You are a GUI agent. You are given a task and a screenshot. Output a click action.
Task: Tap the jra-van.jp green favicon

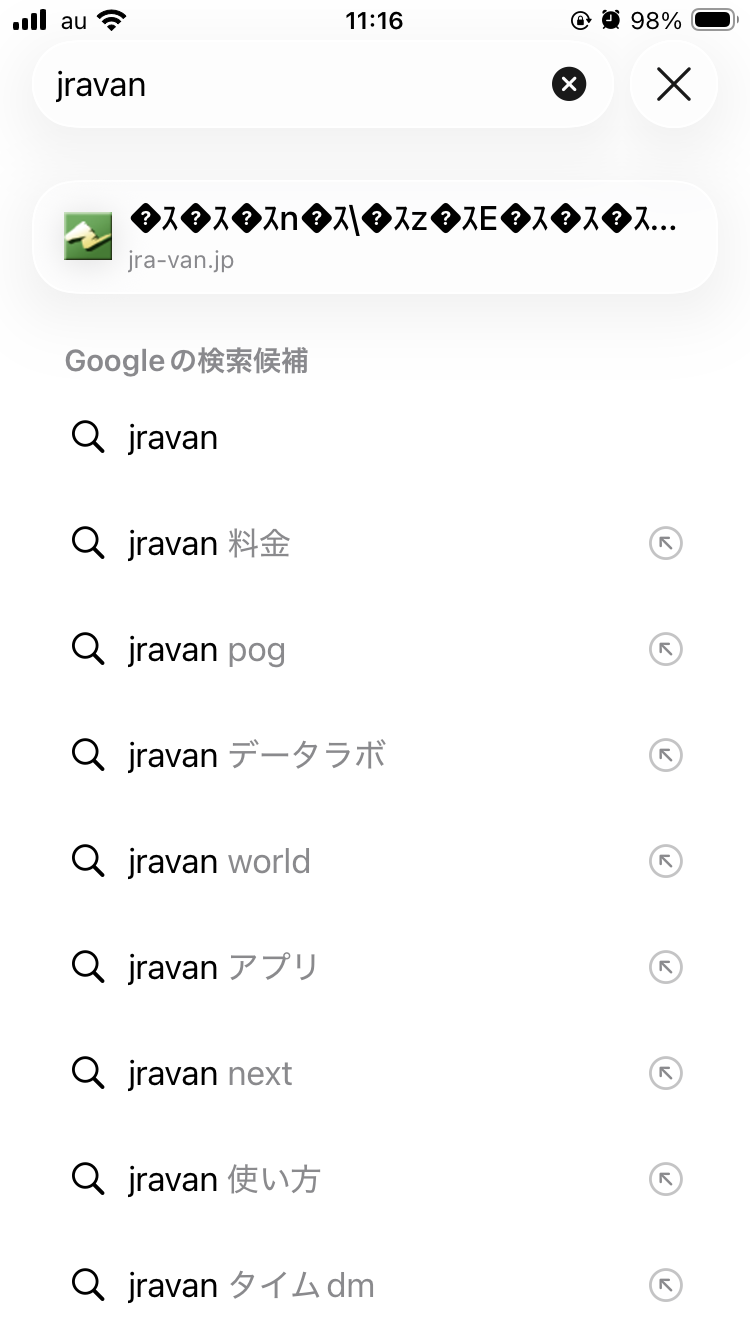88,237
